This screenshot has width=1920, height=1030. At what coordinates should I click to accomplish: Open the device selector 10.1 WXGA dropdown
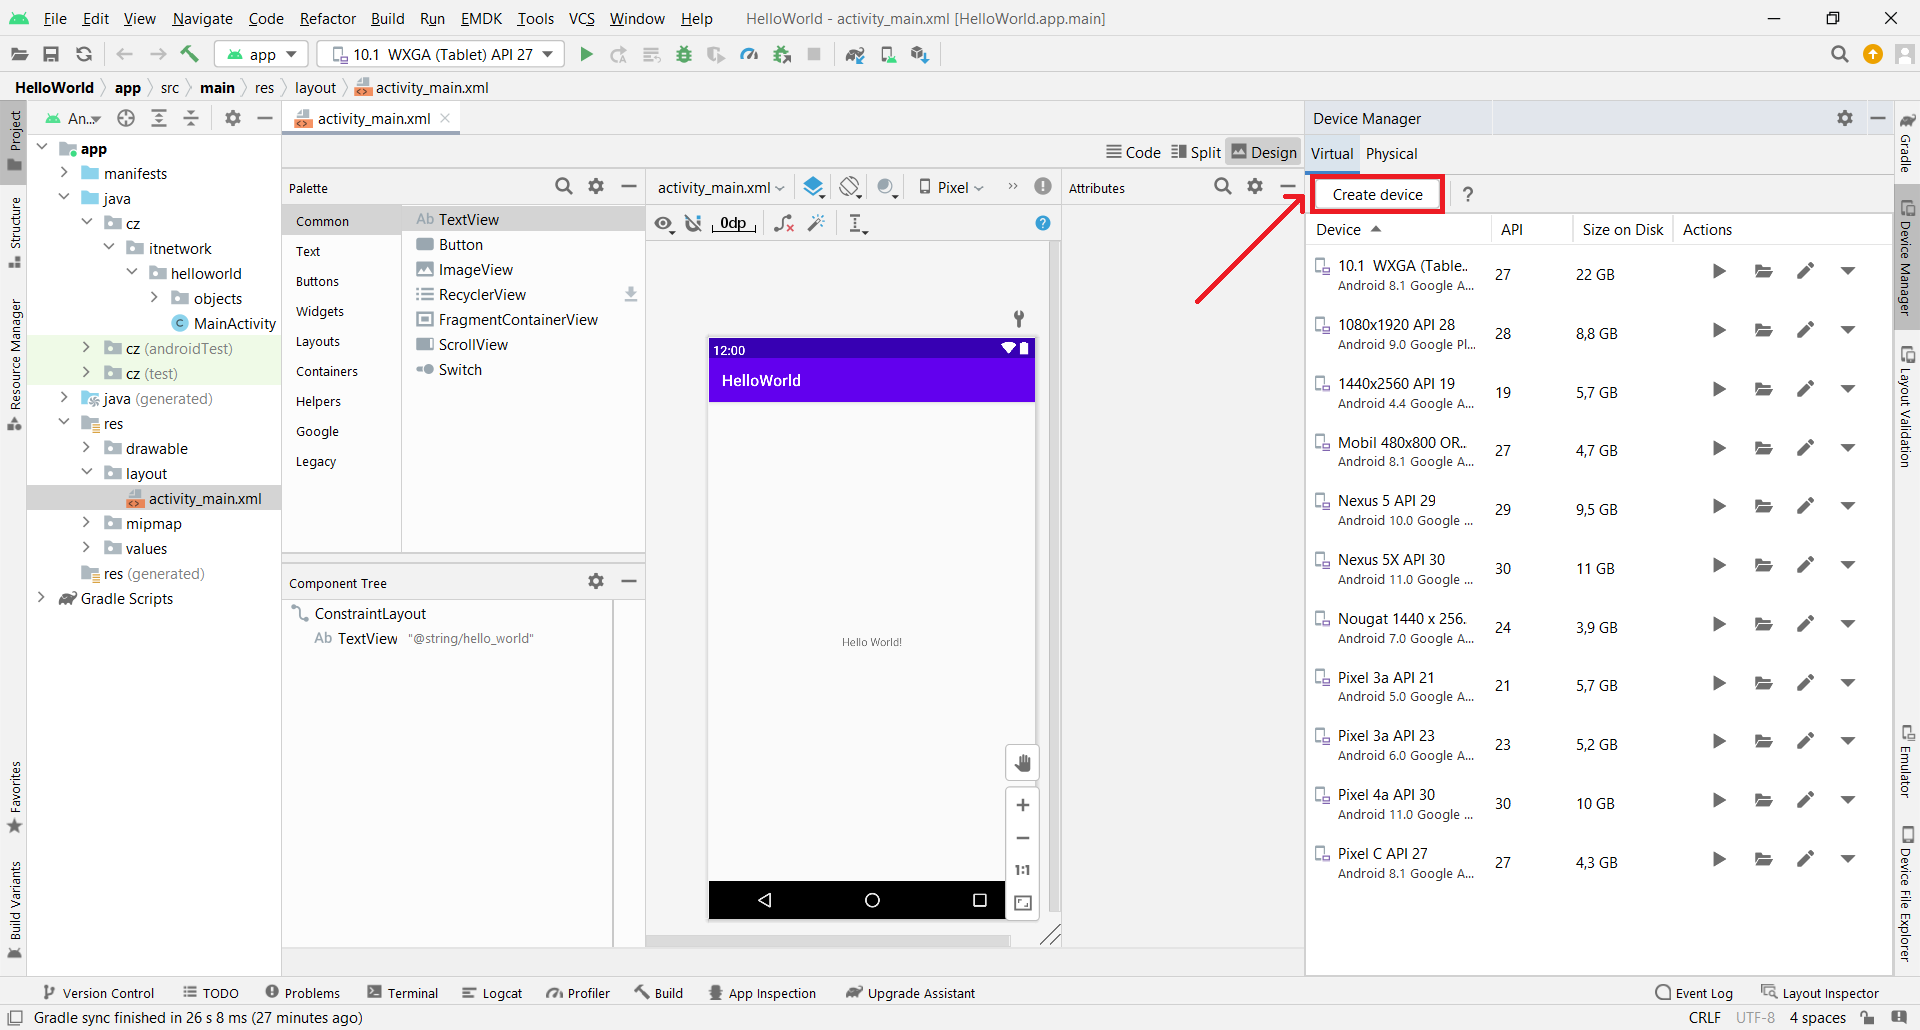coord(441,54)
